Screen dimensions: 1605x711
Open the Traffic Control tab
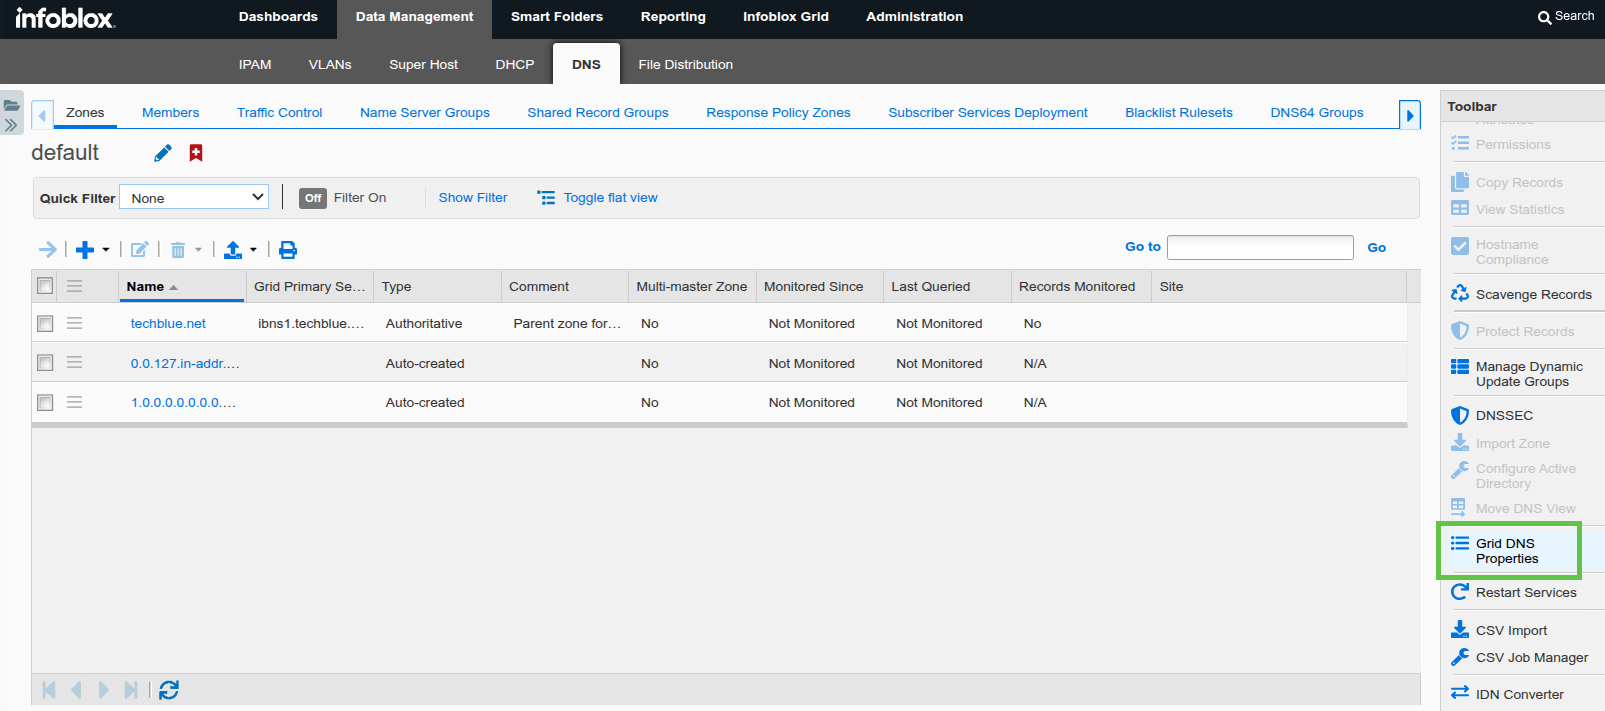click(279, 112)
